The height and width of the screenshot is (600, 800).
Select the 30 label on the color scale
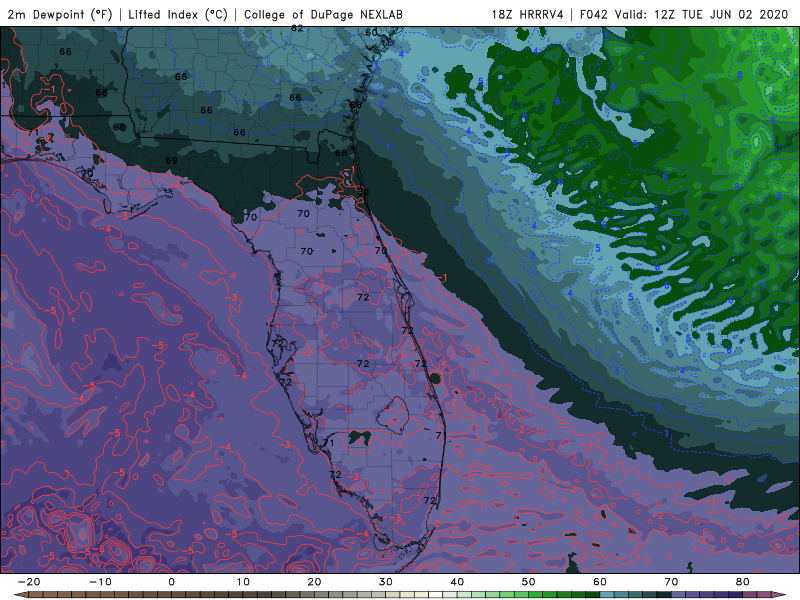coord(386,582)
